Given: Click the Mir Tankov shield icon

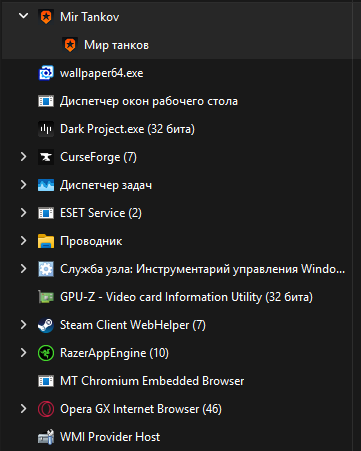Looking at the screenshot, I should click(x=46, y=17).
